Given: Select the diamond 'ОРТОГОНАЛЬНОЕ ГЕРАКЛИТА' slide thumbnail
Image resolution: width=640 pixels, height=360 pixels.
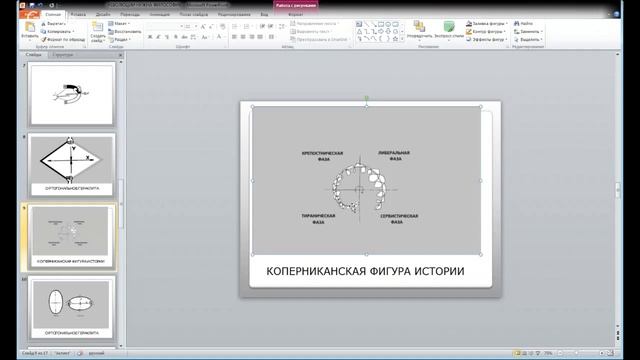Looking at the screenshot, I should point(72,165).
